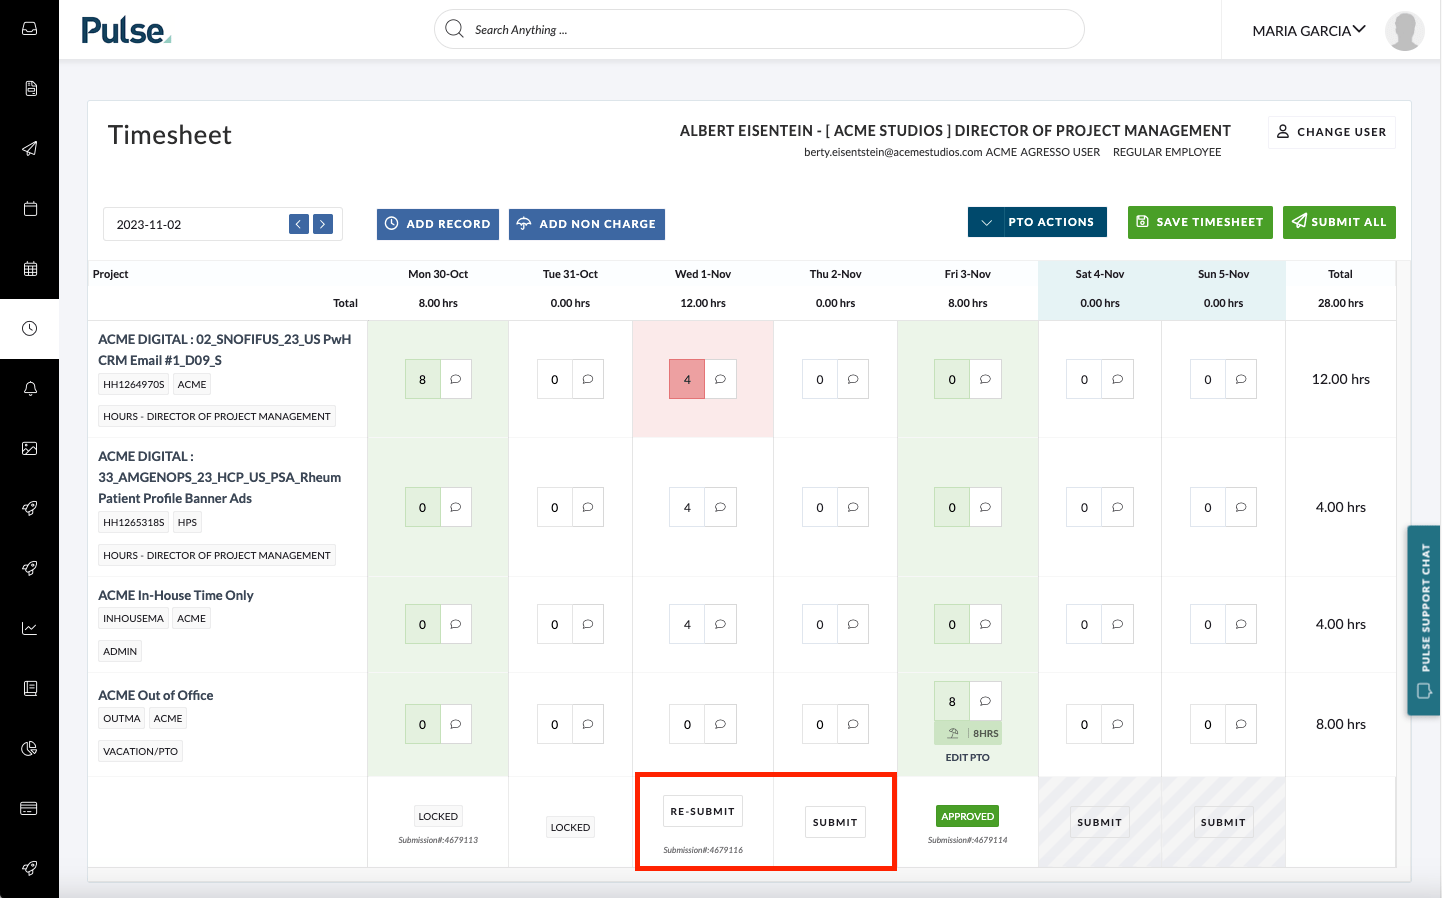
Task: Open the book icon in sidebar
Action: click(30, 689)
